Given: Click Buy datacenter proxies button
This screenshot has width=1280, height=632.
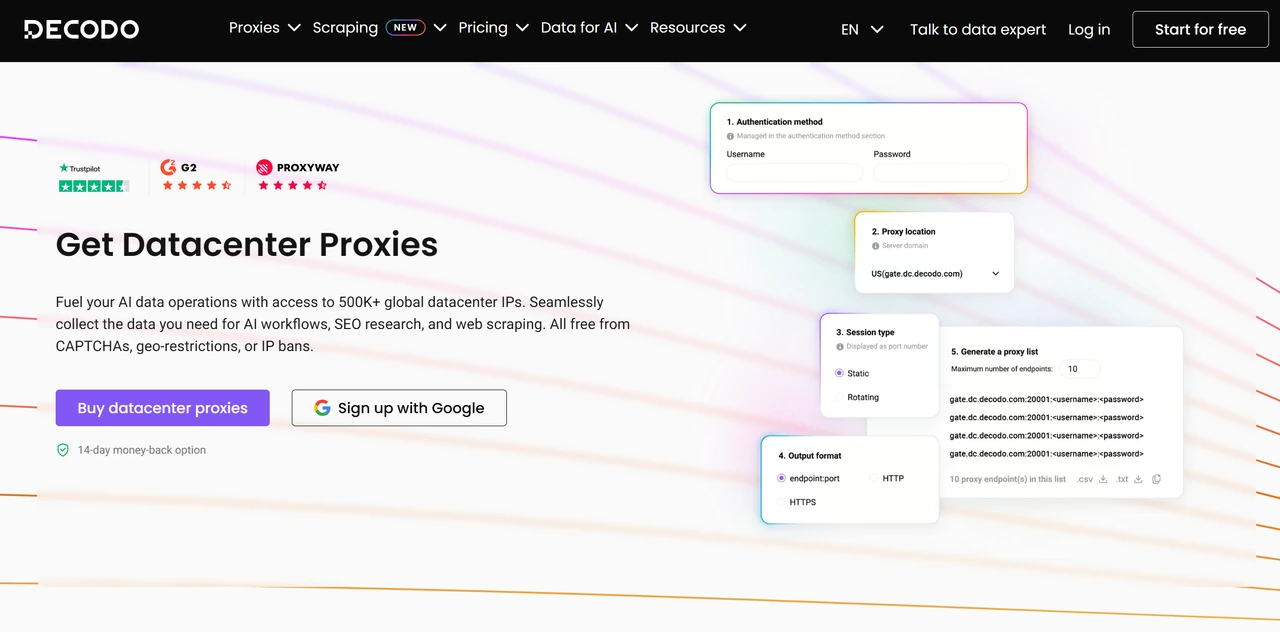Looking at the screenshot, I should (163, 408).
